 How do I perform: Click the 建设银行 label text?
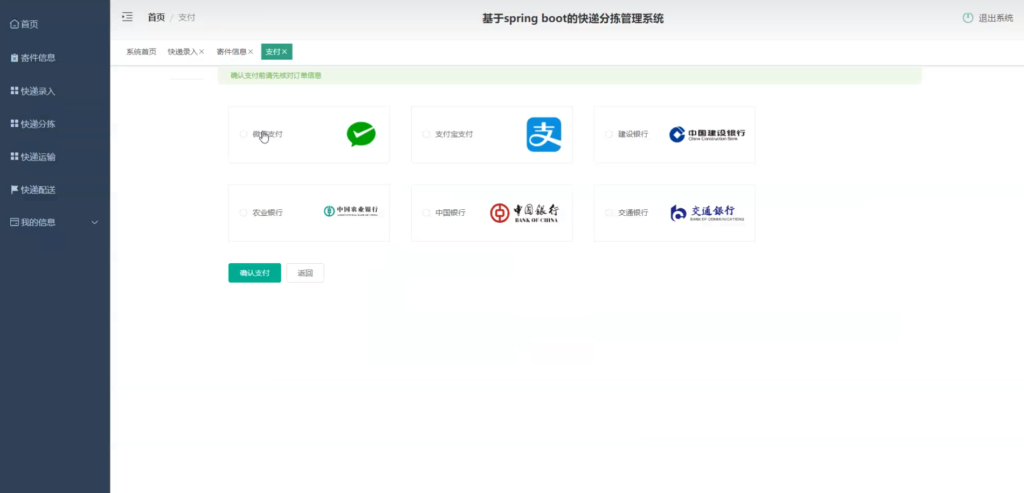633,134
